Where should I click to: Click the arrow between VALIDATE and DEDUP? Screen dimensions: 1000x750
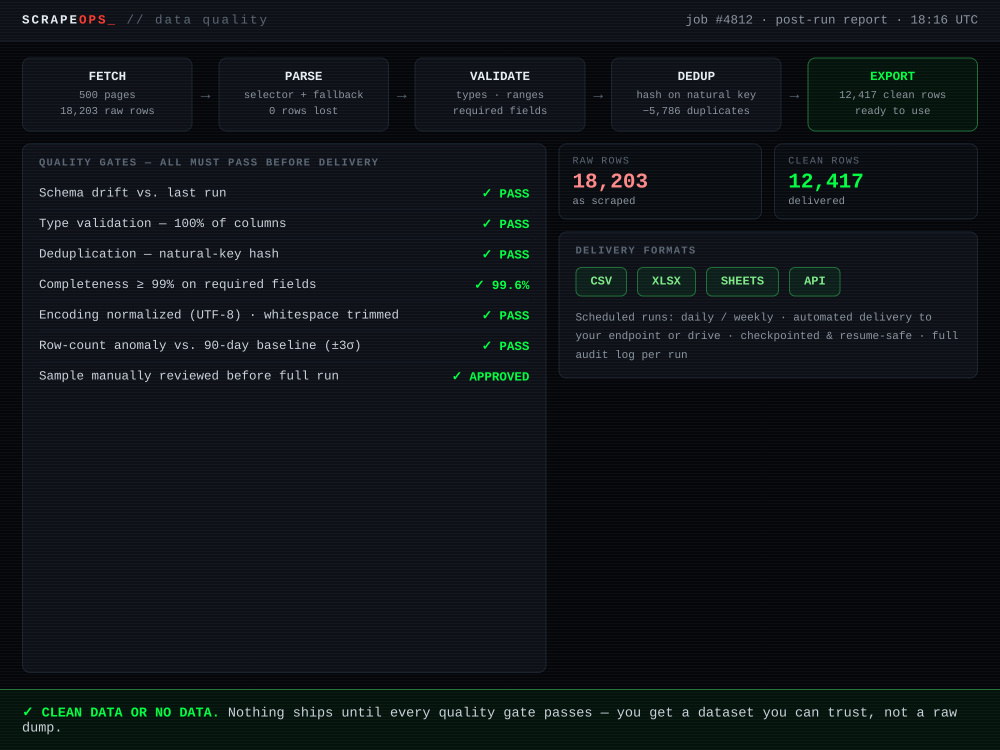click(x=598, y=96)
